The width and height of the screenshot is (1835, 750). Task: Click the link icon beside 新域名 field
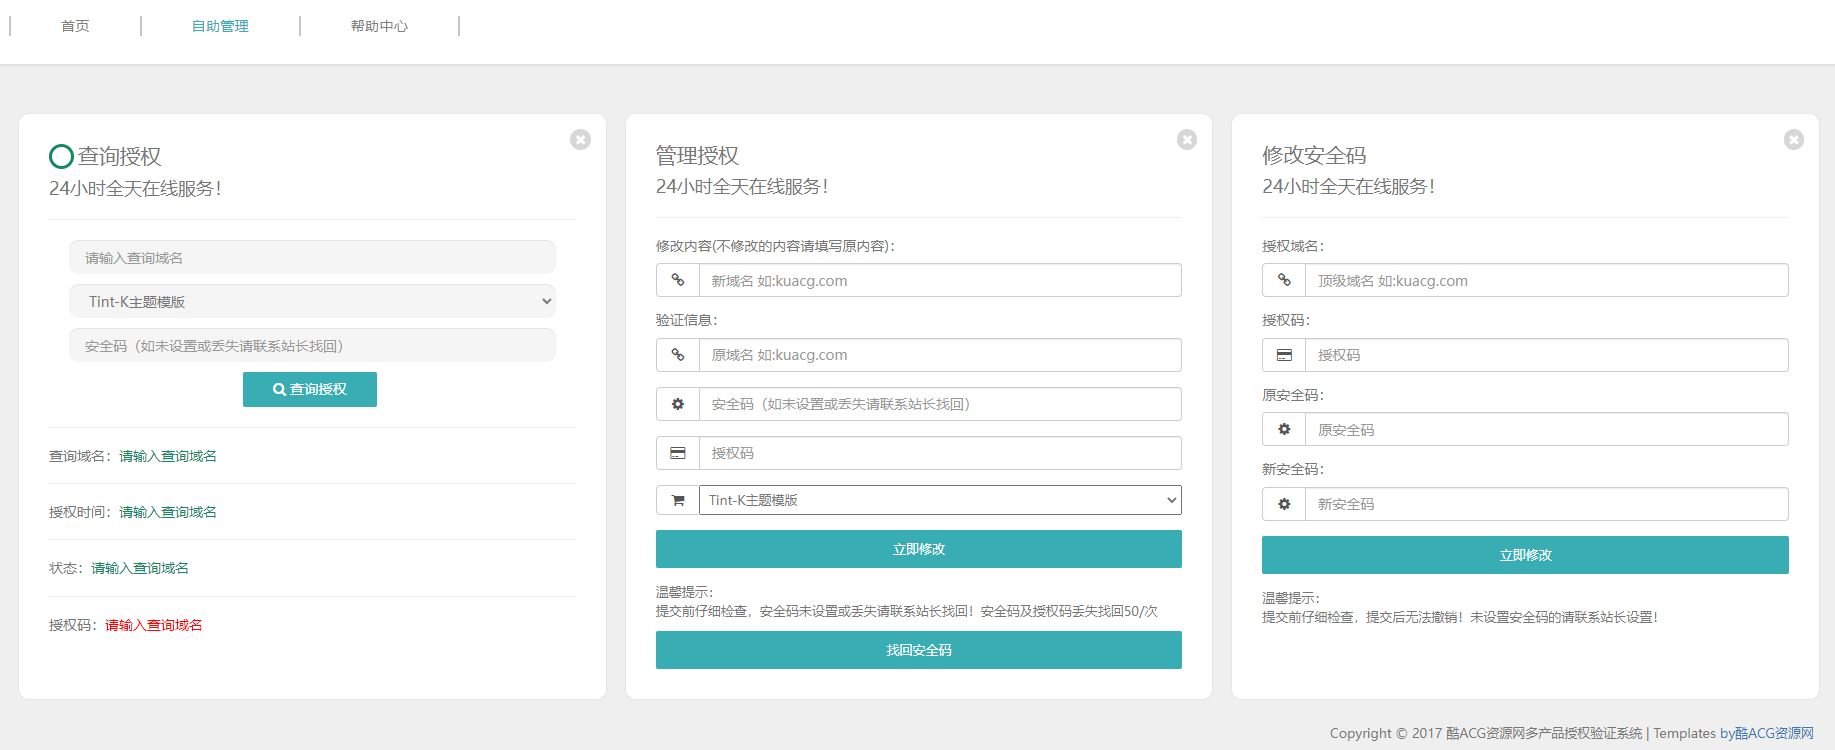click(x=678, y=280)
